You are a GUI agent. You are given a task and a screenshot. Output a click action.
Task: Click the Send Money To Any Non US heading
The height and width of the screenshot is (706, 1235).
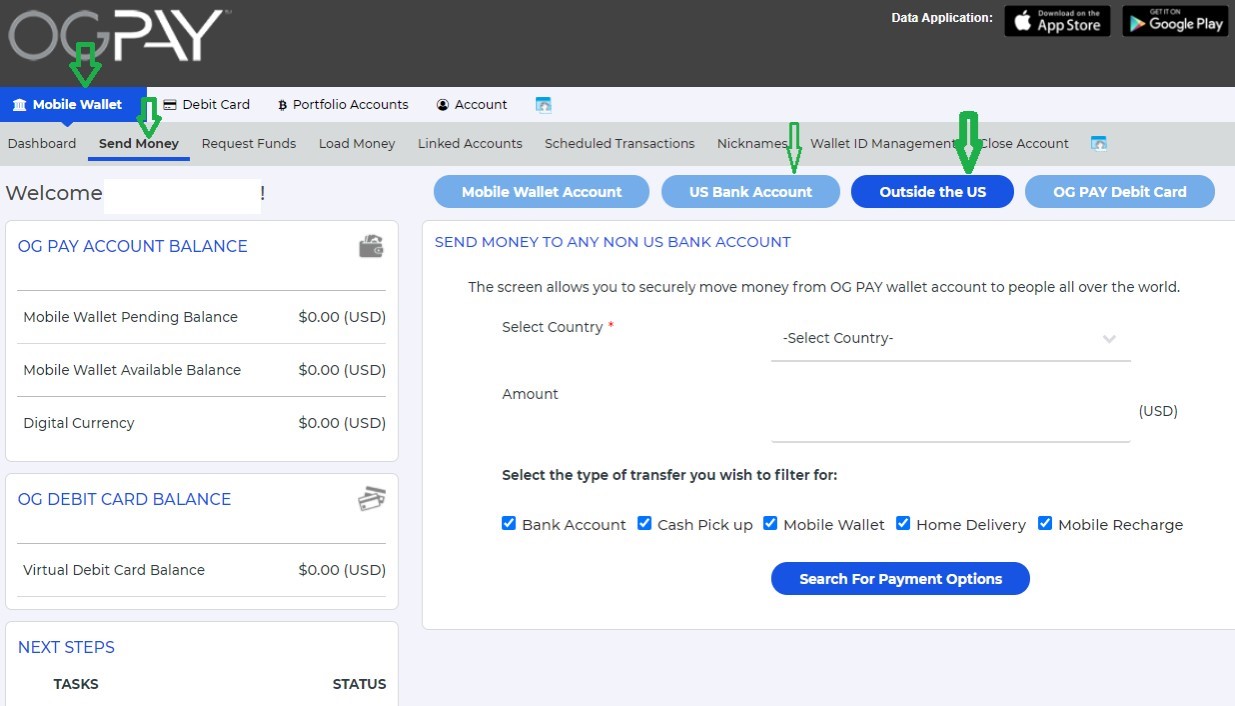(x=613, y=242)
